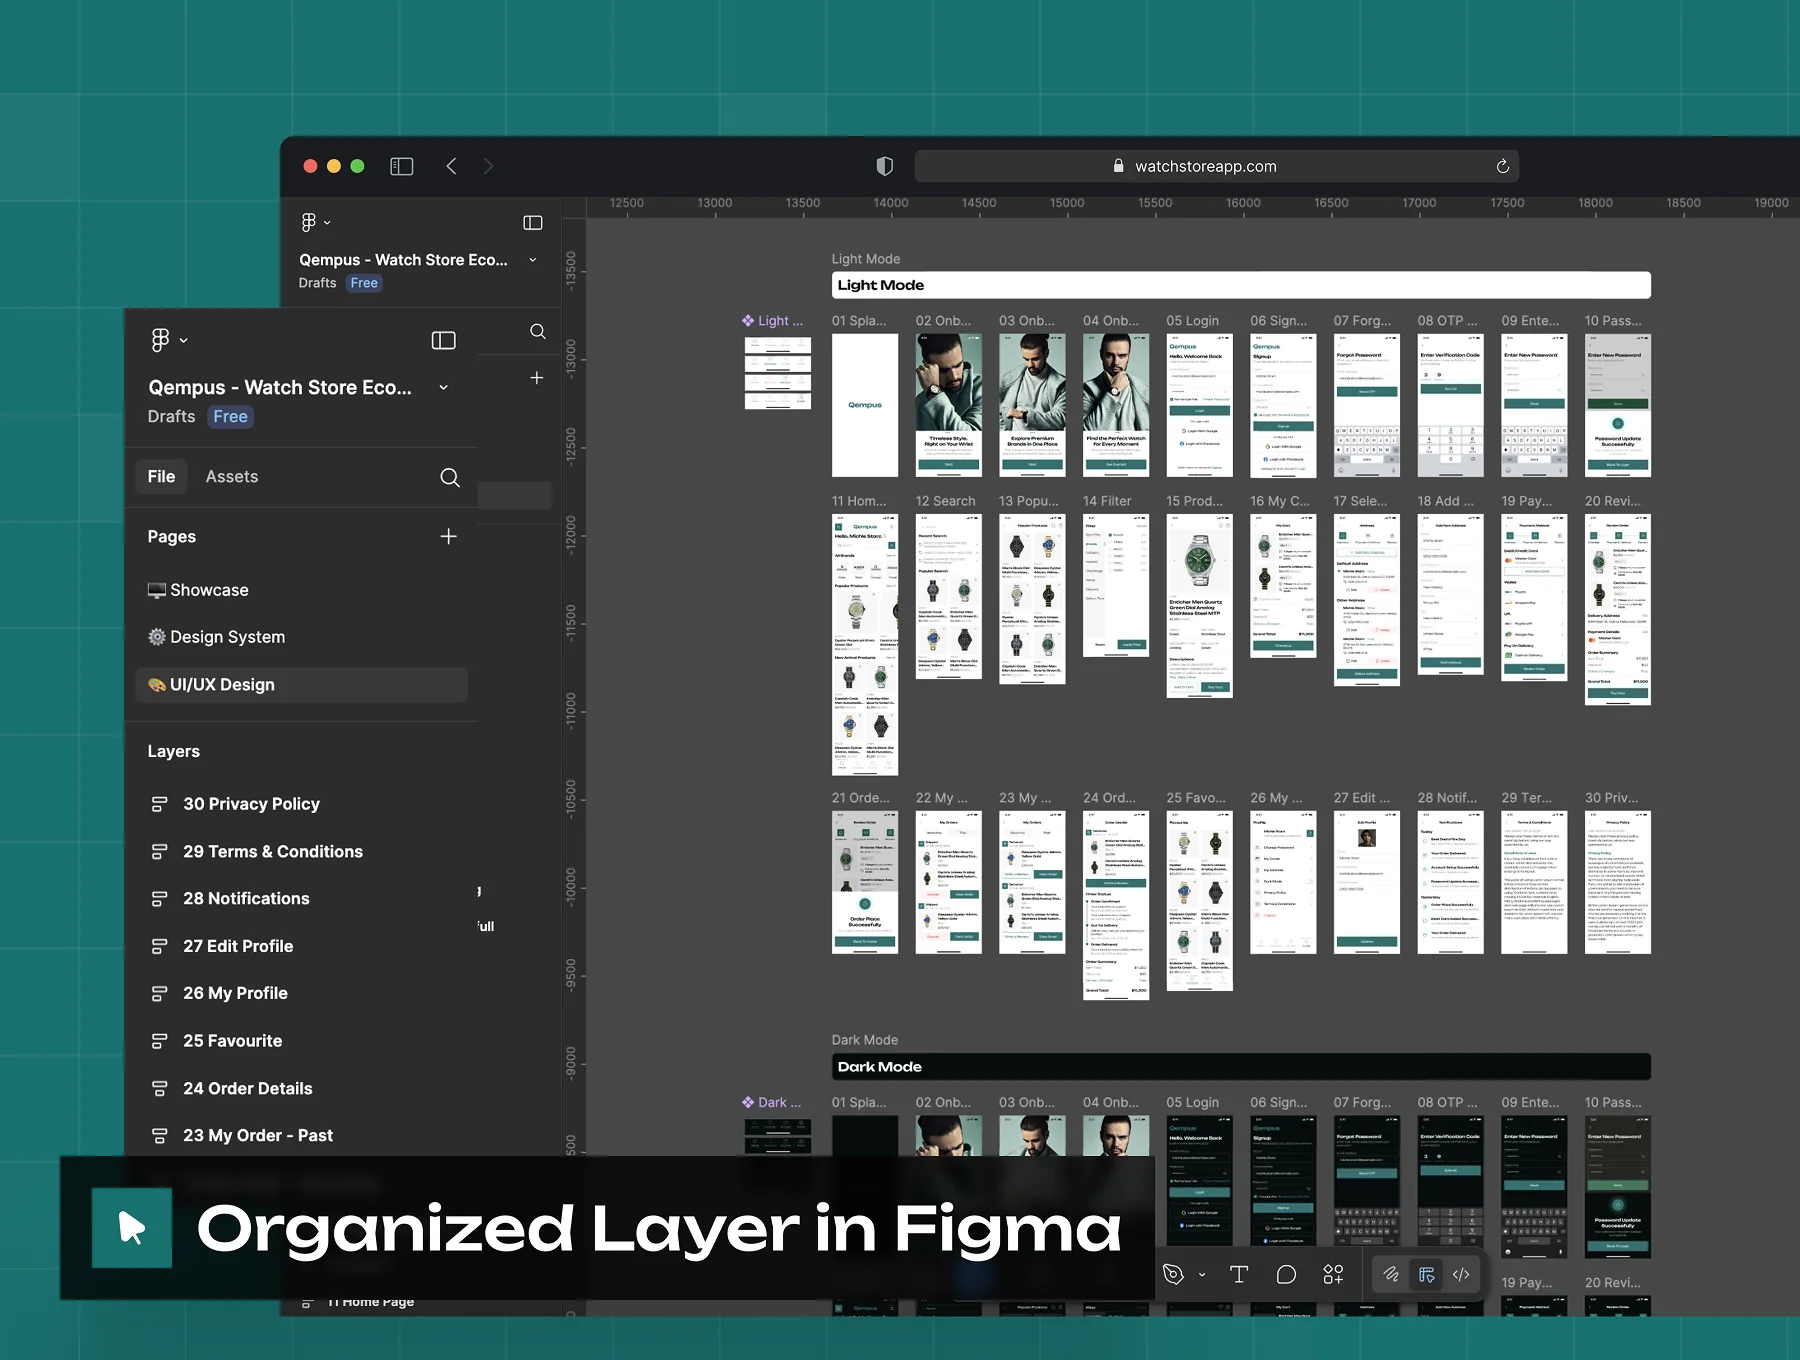The height and width of the screenshot is (1360, 1800).
Task: Select the Light Mode 05 Login frame thumbnail
Action: pyautogui.click(x=1199, y=405)
